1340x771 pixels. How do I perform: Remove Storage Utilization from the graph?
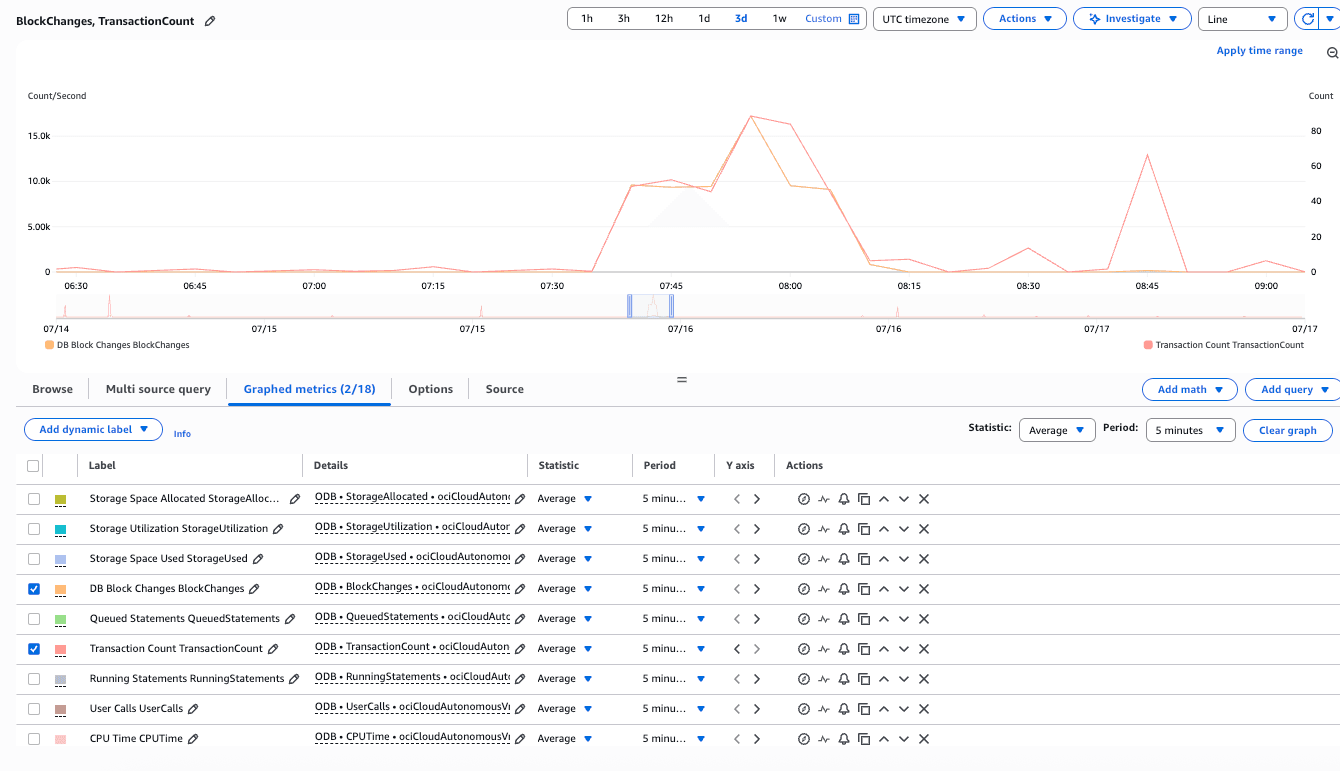(x=922, y=528)
